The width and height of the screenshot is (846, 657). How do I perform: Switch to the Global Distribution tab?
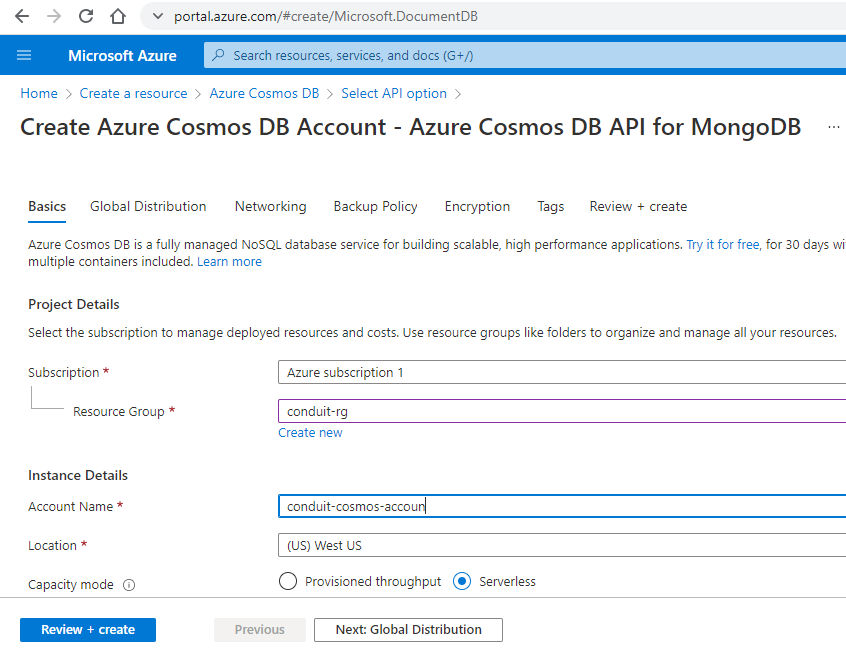tap(148, 207)
